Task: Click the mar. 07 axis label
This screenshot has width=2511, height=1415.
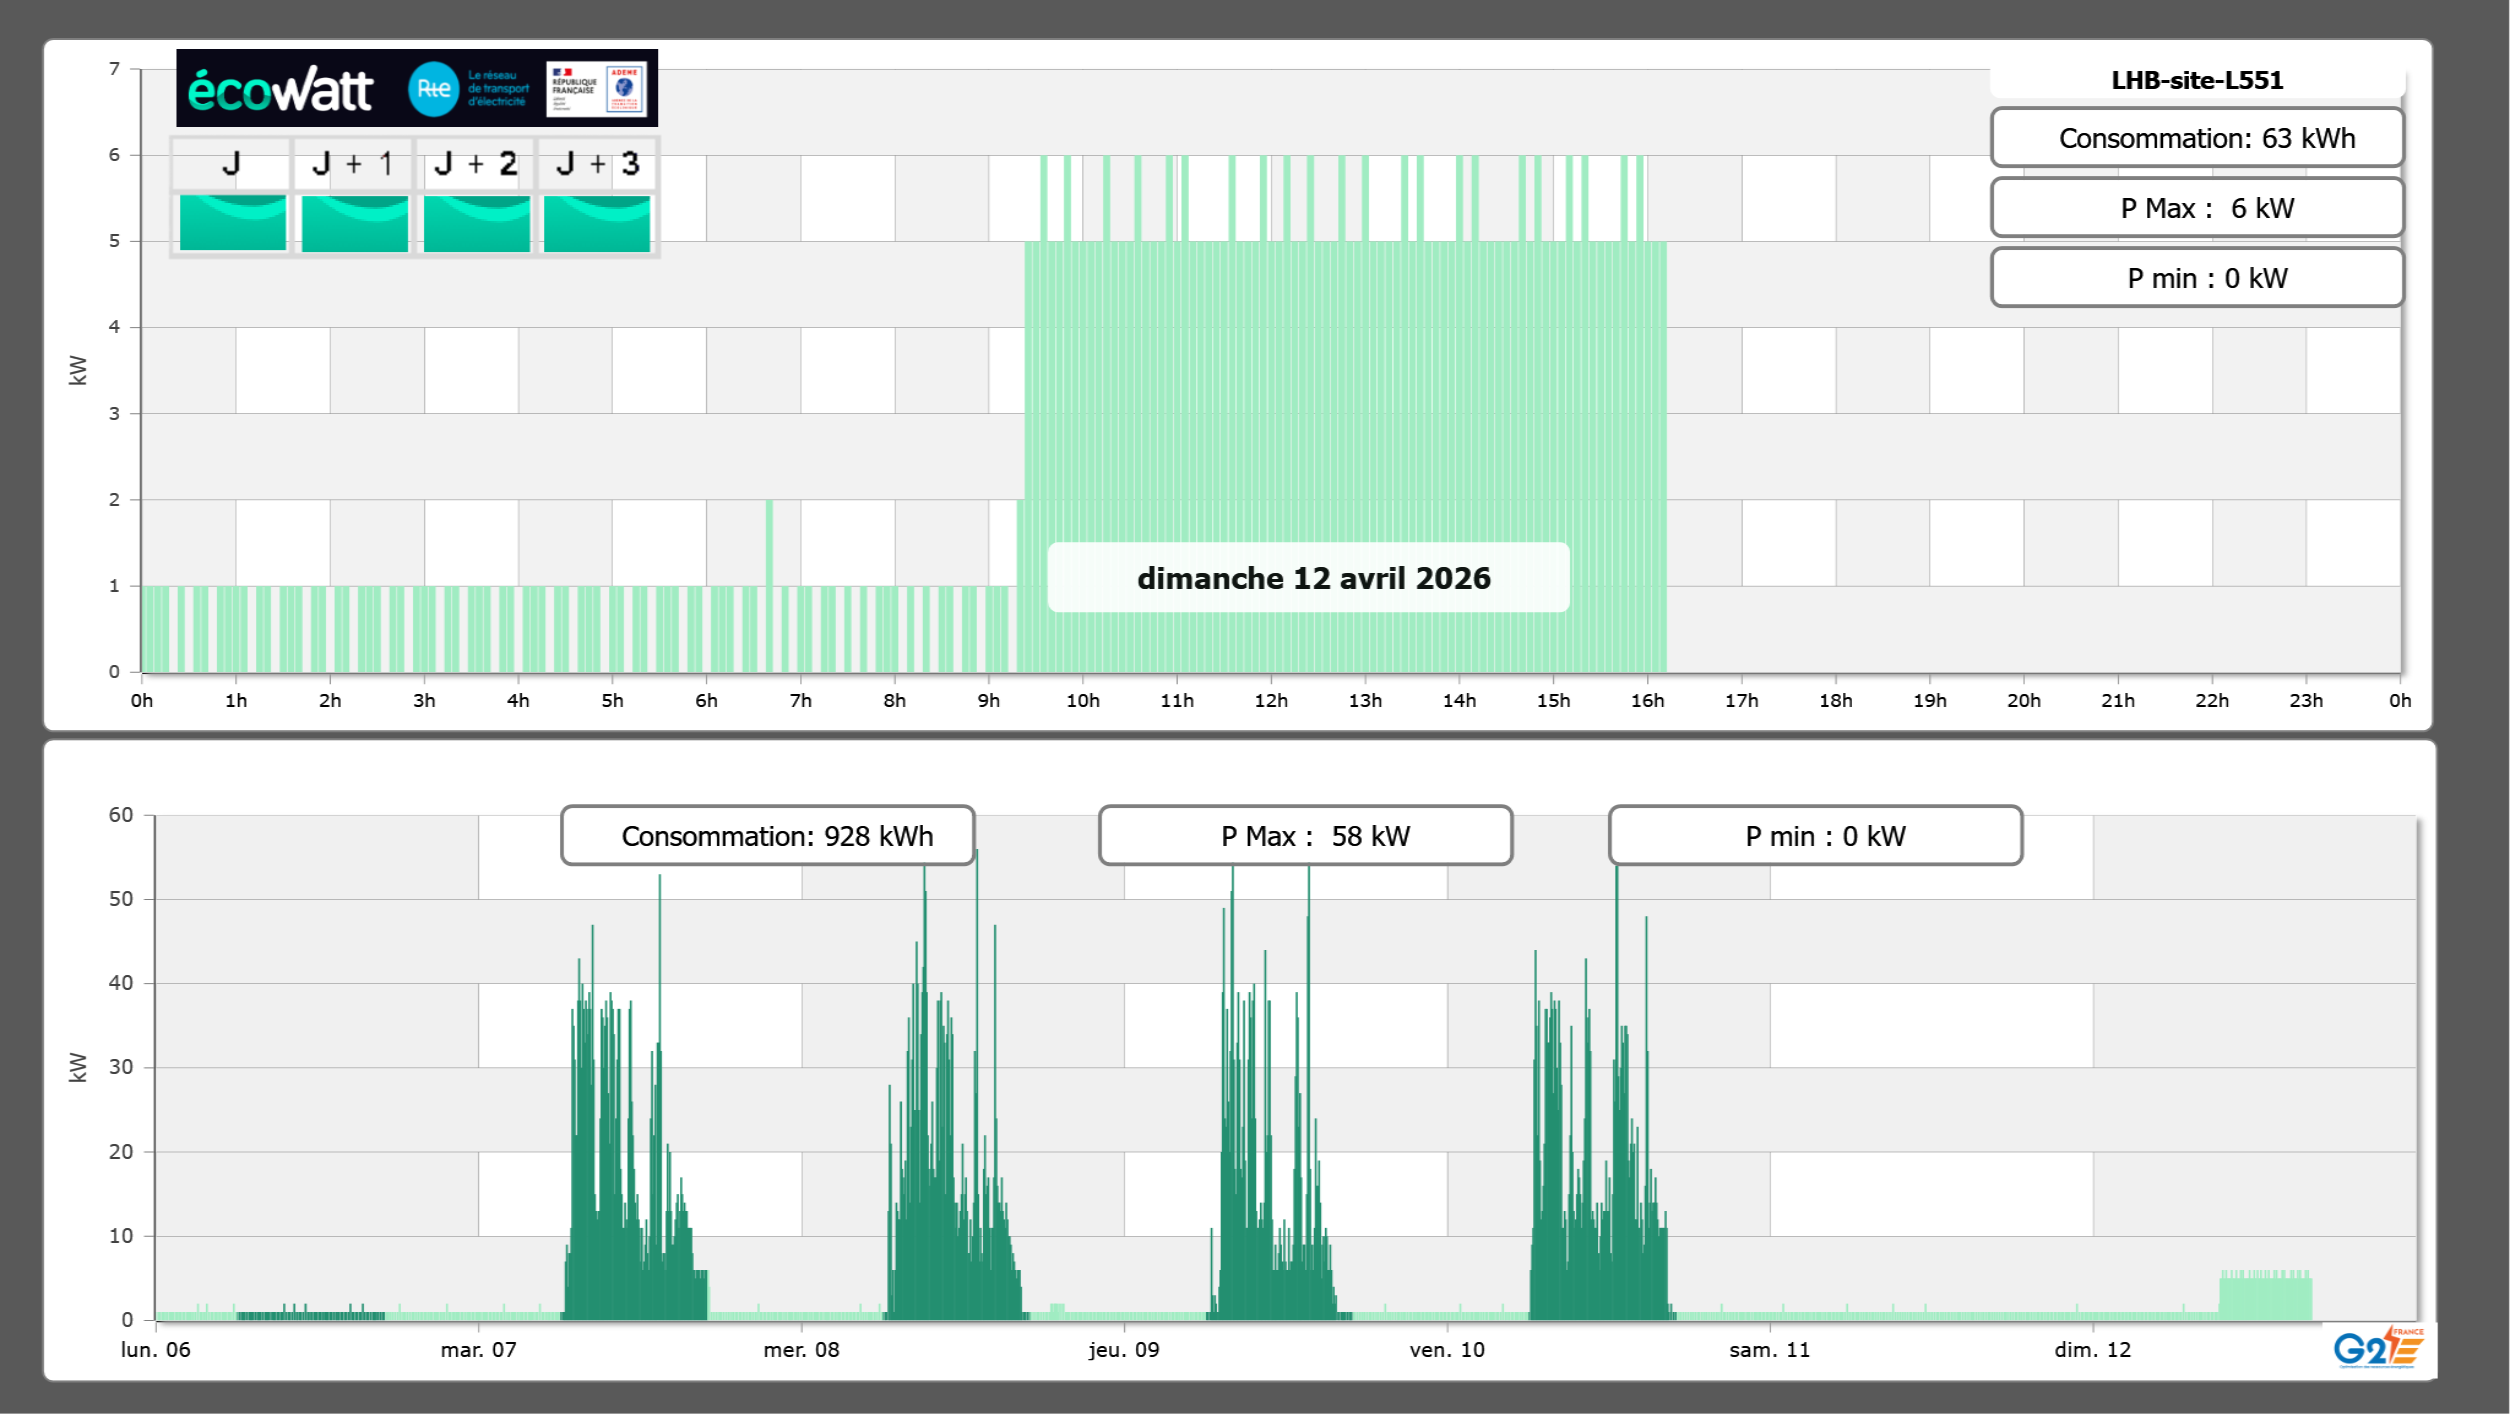Action: coord(478,1350)
